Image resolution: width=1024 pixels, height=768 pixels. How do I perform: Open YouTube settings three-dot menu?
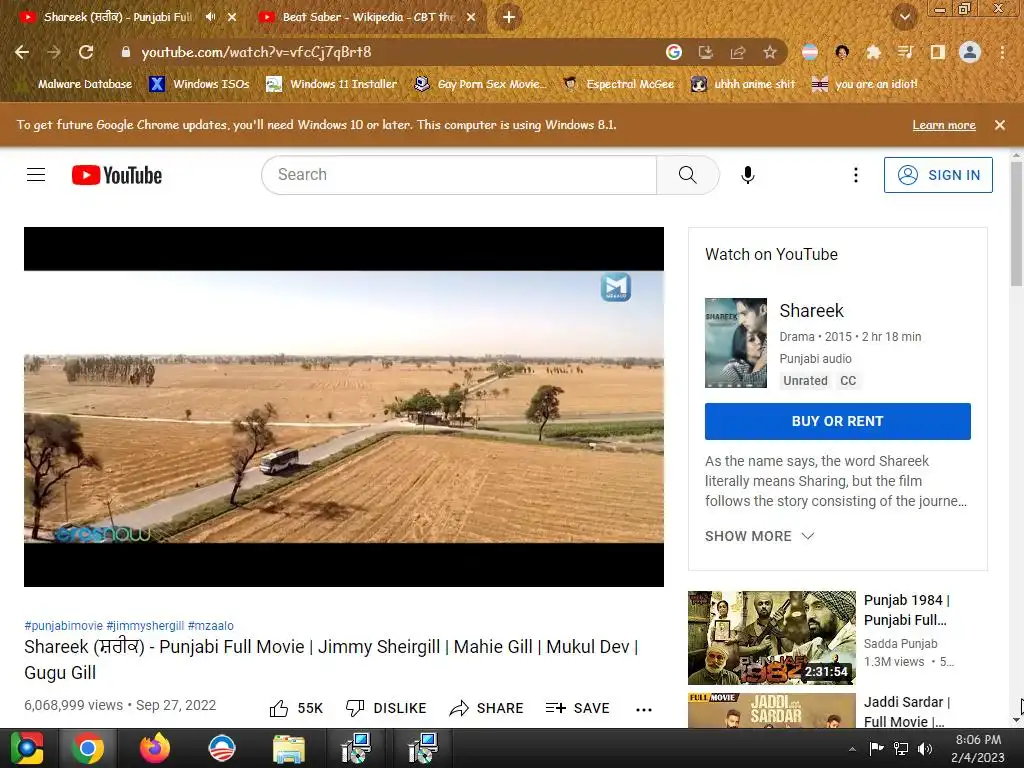click(856, 175)
